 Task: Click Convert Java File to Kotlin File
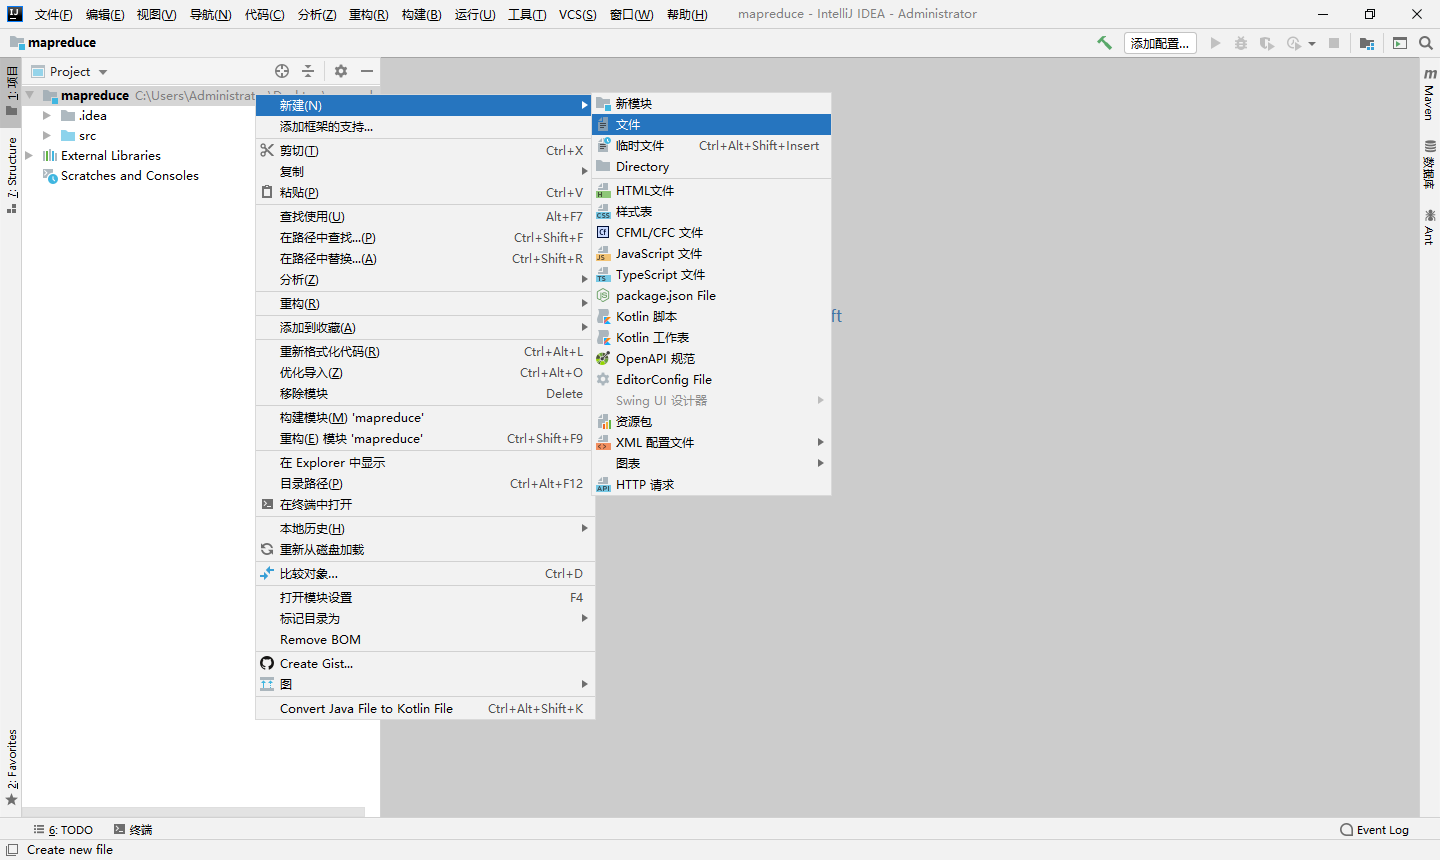point(425,708)
